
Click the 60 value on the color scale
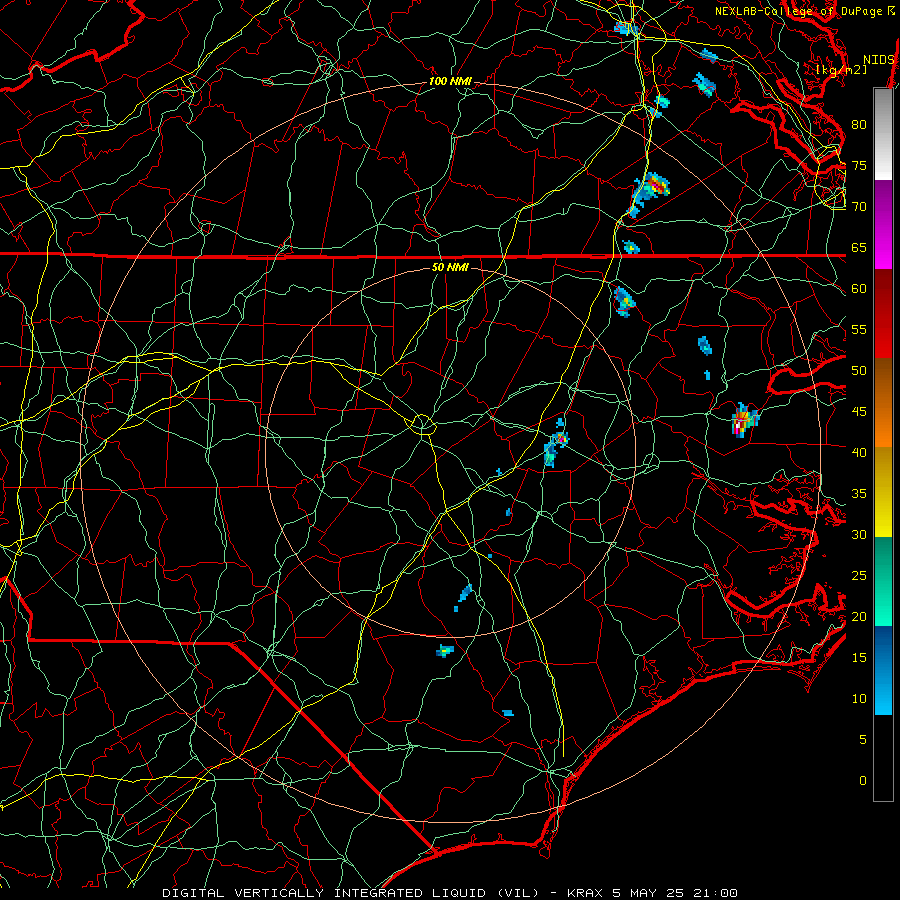pos(859,289)
